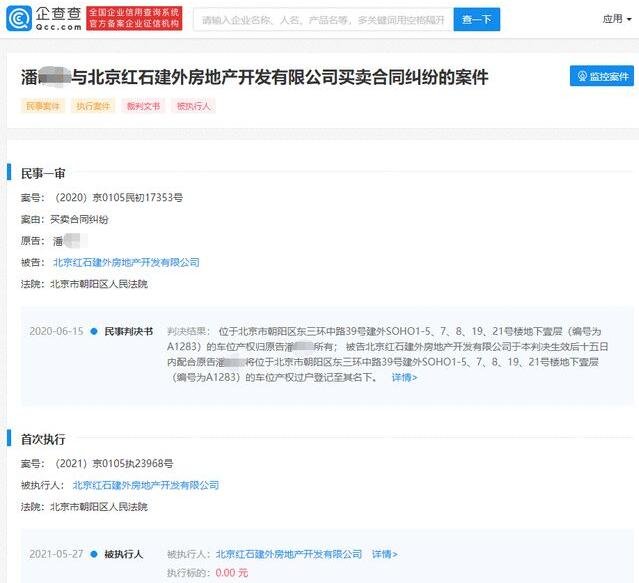Select the 民事案件 tag
The image size is (639, 583).
coord(43,106)
